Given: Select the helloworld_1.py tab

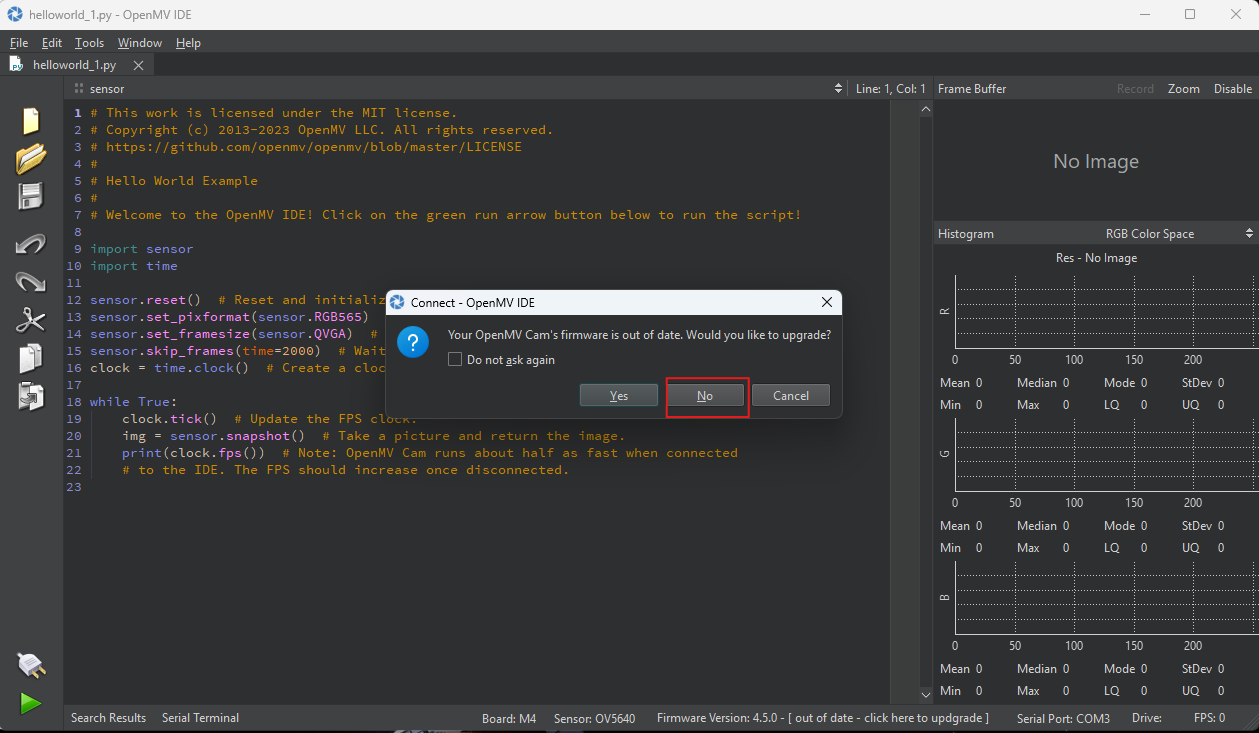Looking at the screenshot, I should click(x=74, y=65).
